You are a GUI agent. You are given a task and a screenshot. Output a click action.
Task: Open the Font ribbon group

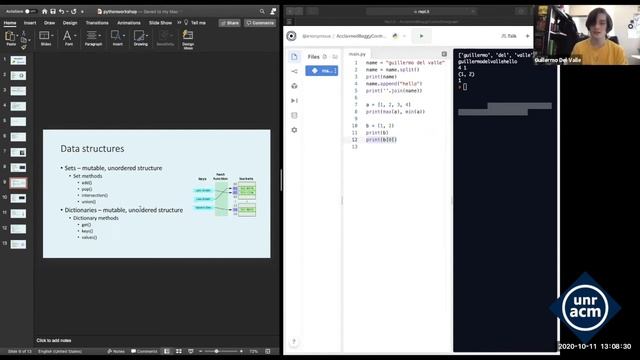coord(69,38)
